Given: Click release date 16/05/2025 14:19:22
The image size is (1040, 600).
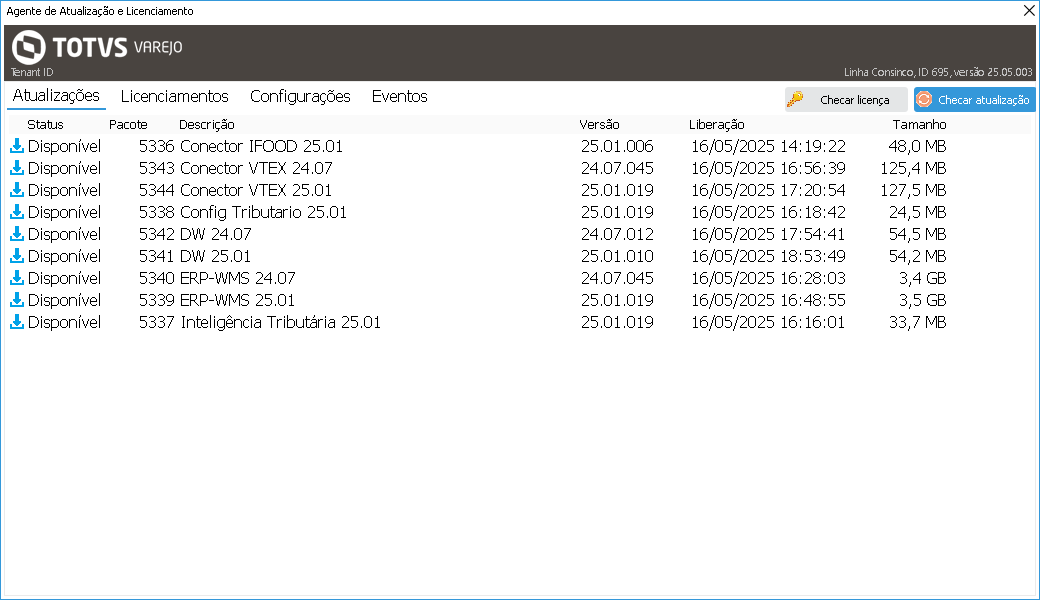Looking at the screenshot, I should tap(768, 146).
